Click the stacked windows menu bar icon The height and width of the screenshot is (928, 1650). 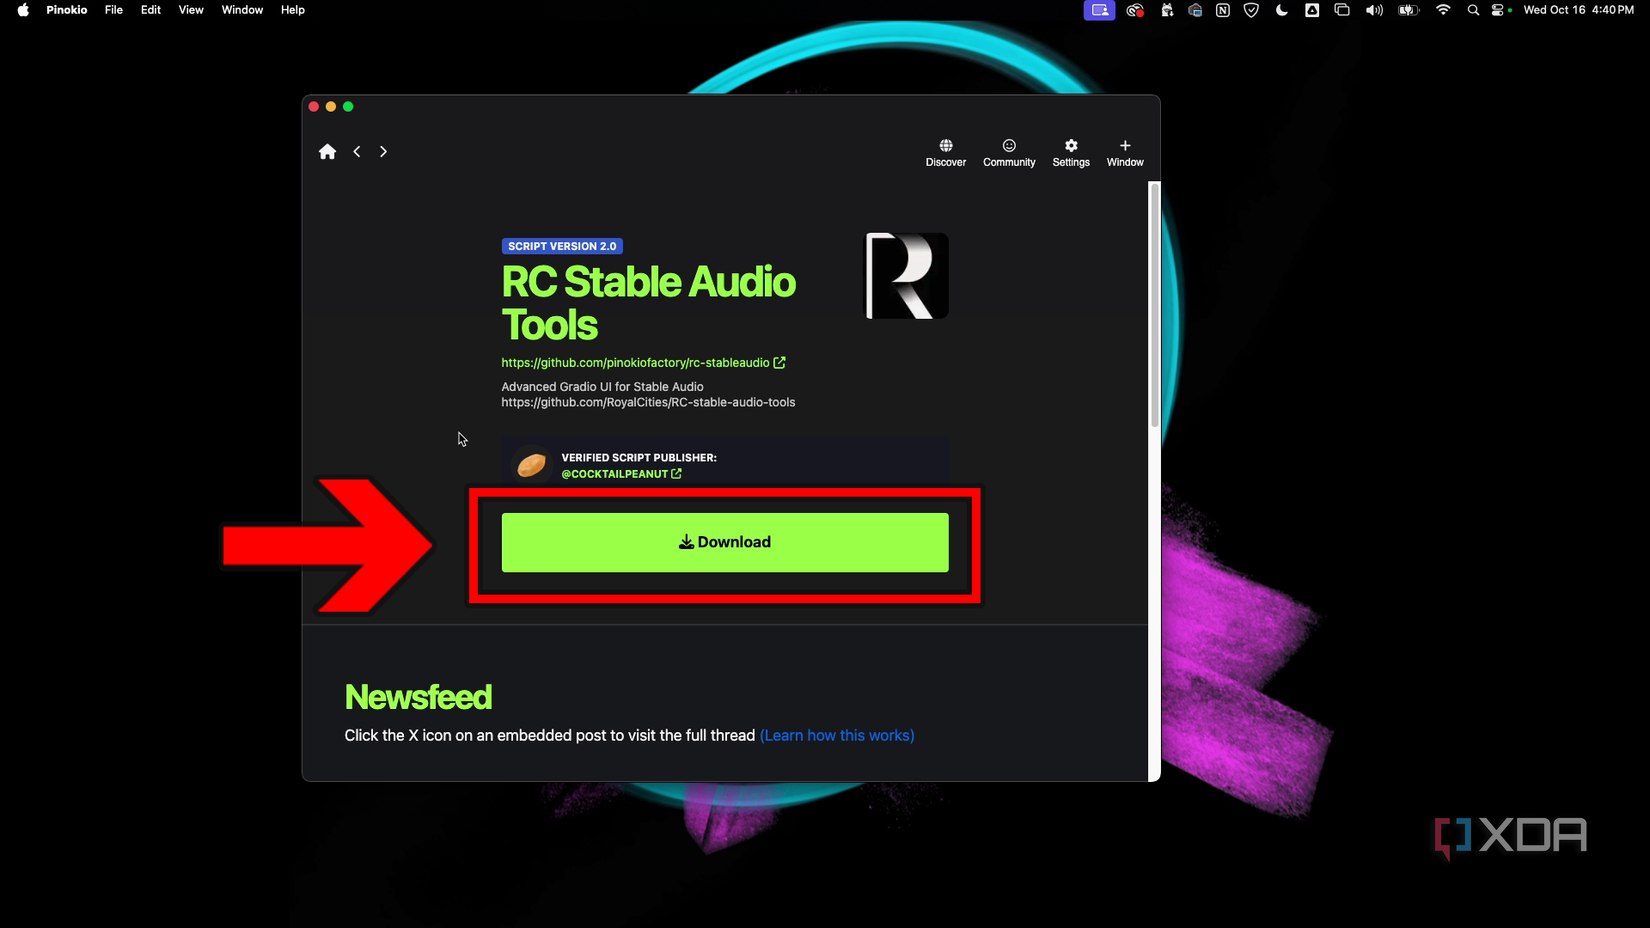pyautogui.click(x=1342, y=10)
